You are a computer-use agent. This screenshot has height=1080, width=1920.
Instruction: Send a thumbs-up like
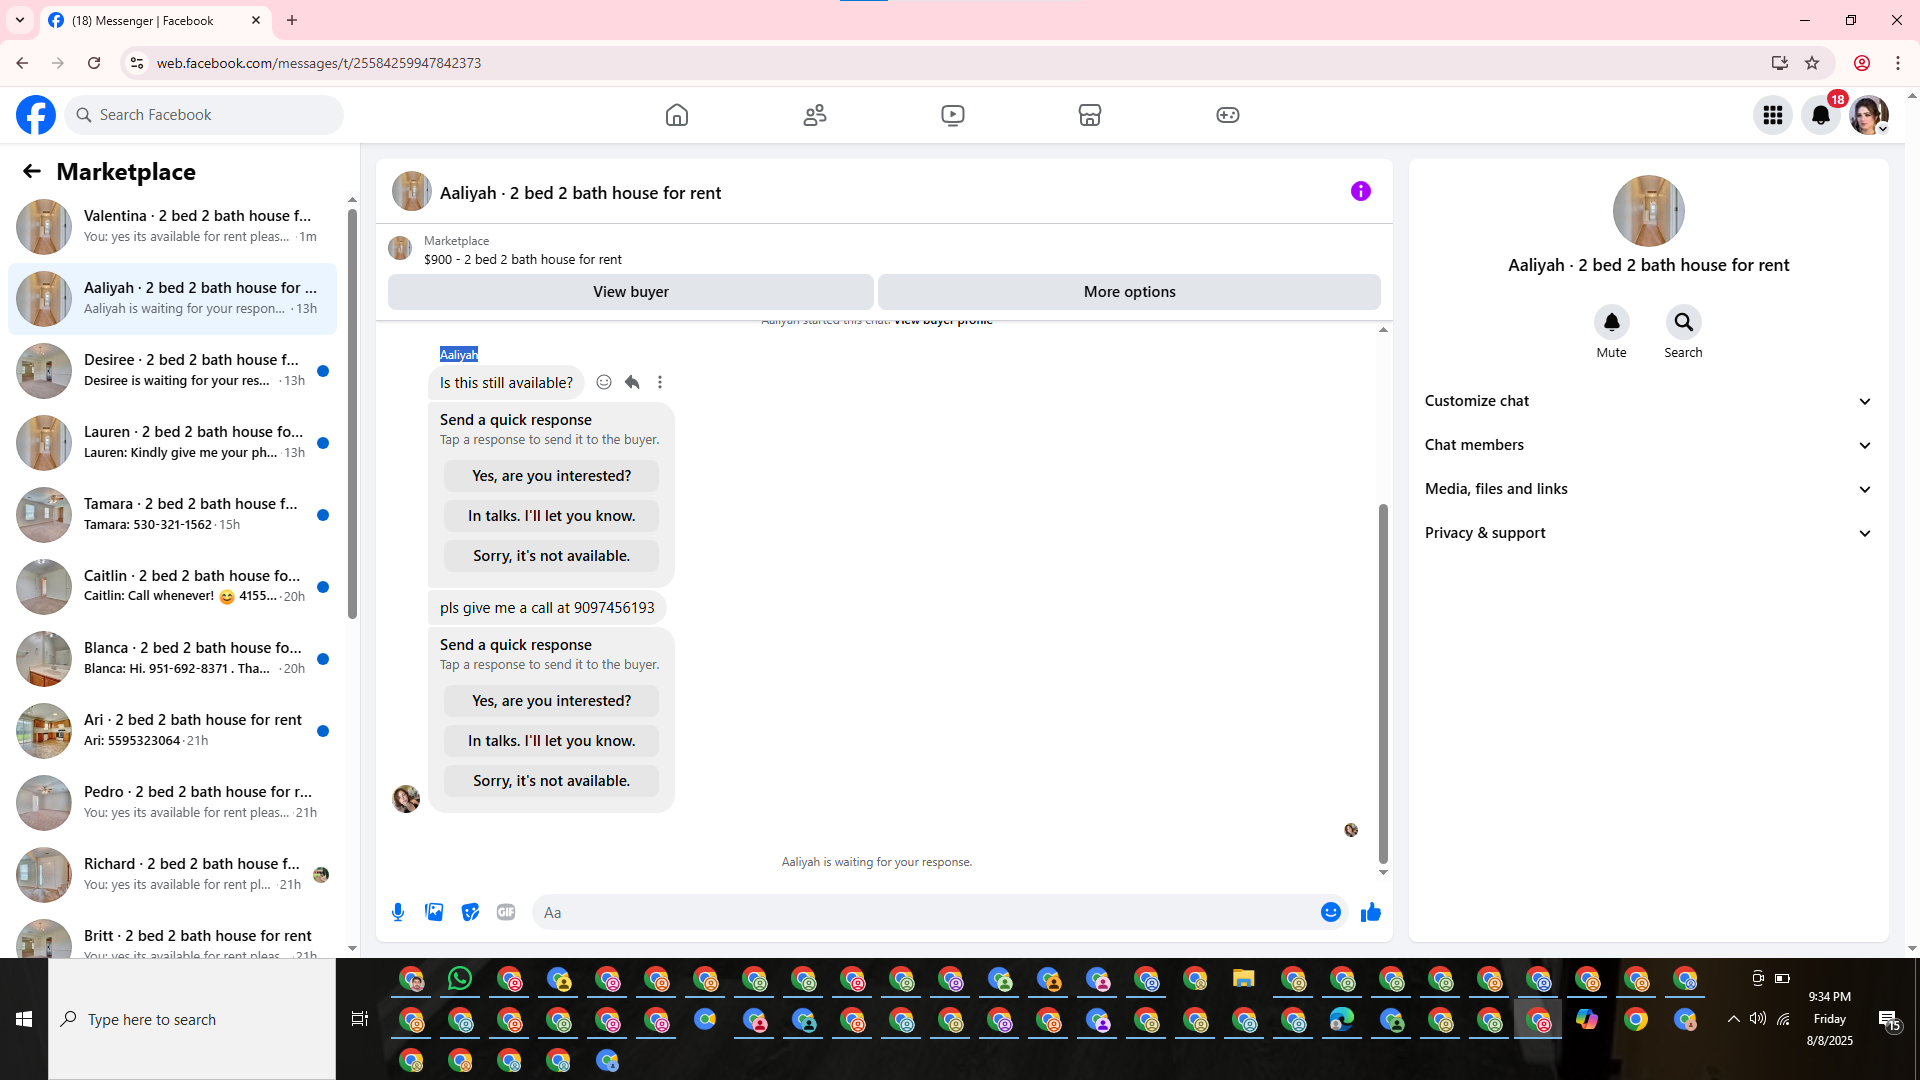(x=1370, y=912)
